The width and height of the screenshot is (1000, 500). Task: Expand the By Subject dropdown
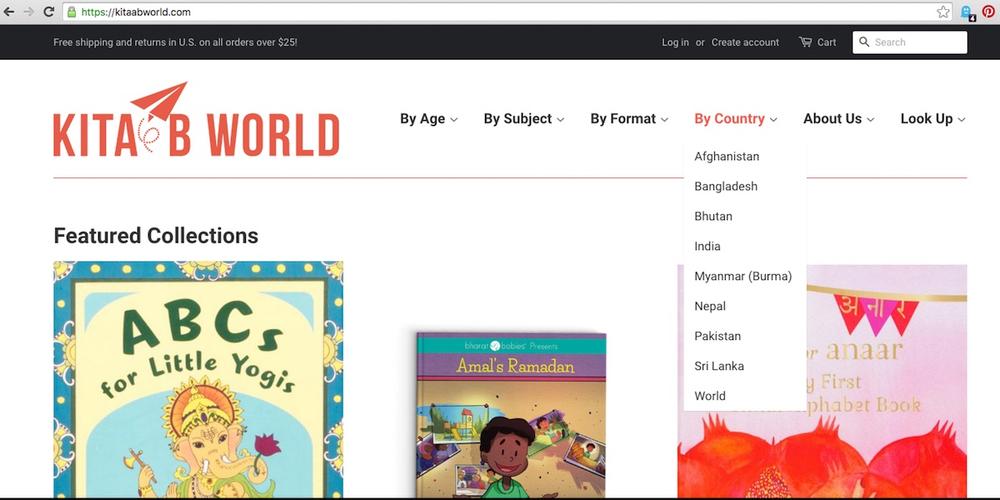pyautogui.click(x=523, y=119)
